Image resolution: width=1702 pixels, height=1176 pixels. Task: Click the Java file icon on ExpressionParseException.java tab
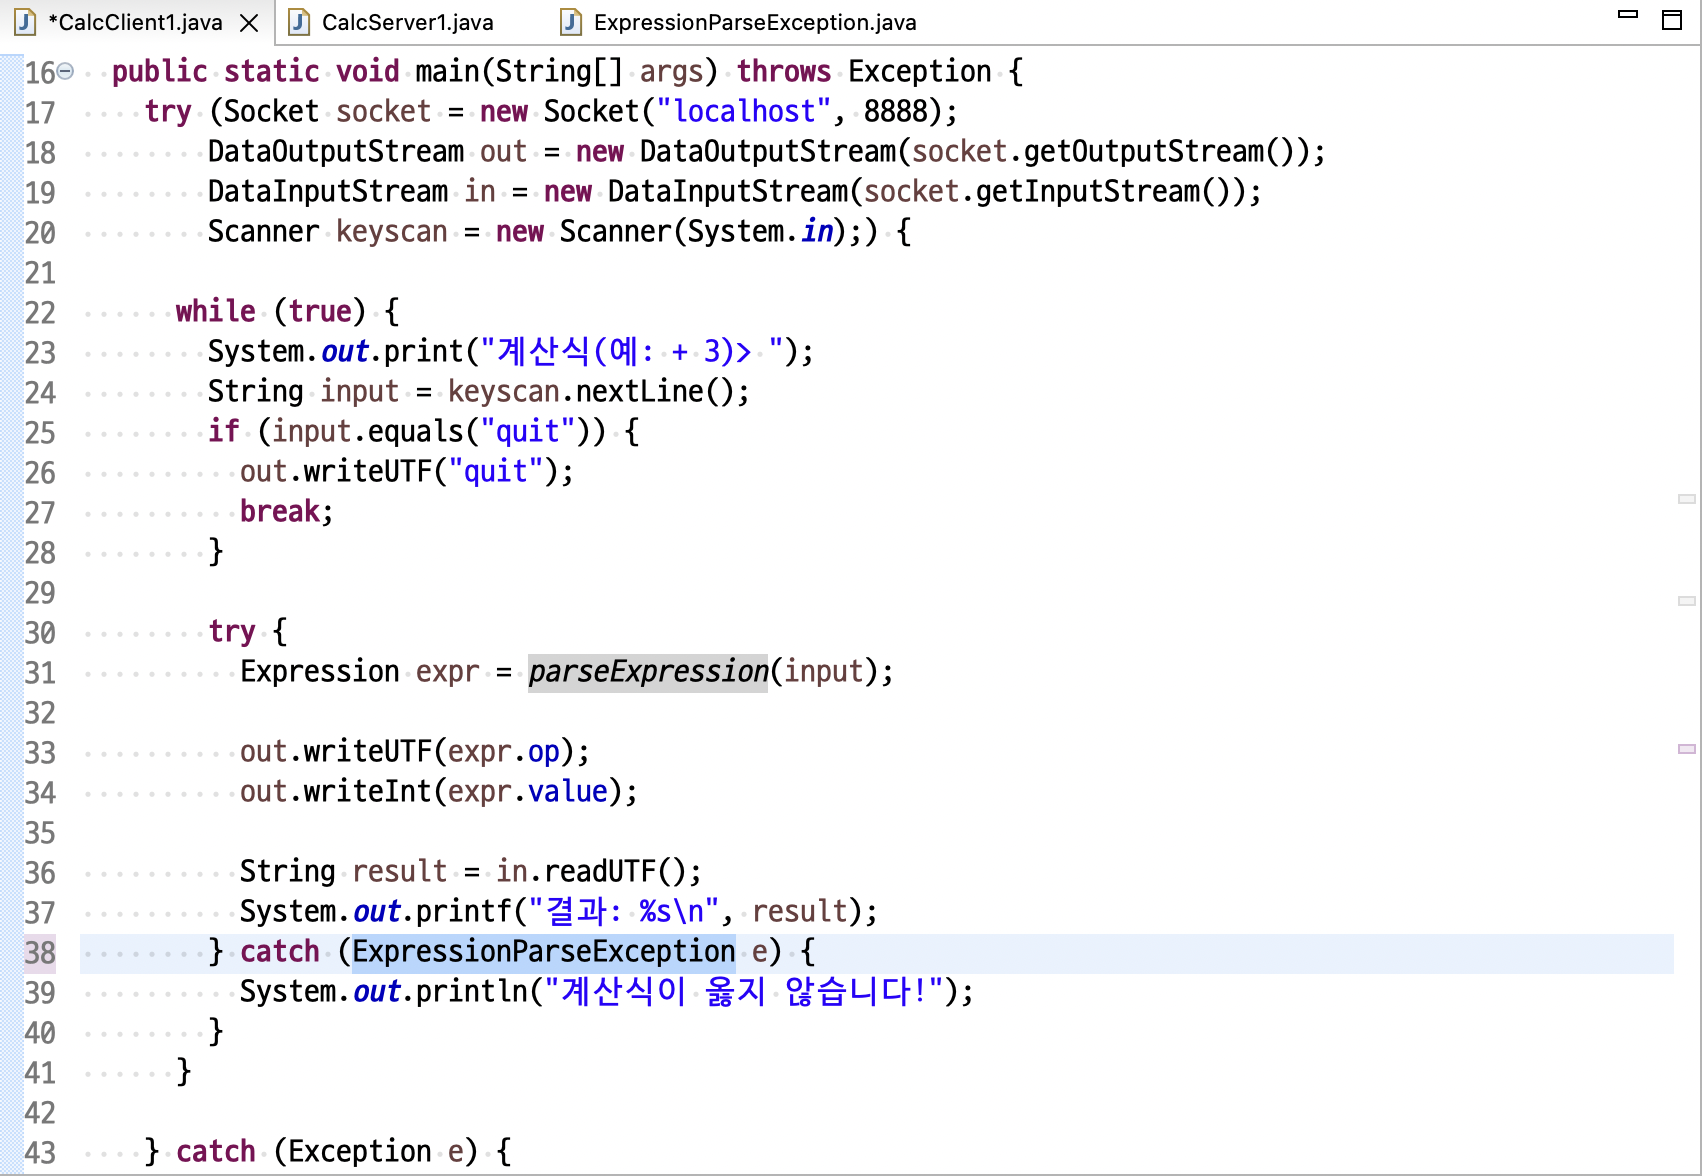tap(571, 22)
